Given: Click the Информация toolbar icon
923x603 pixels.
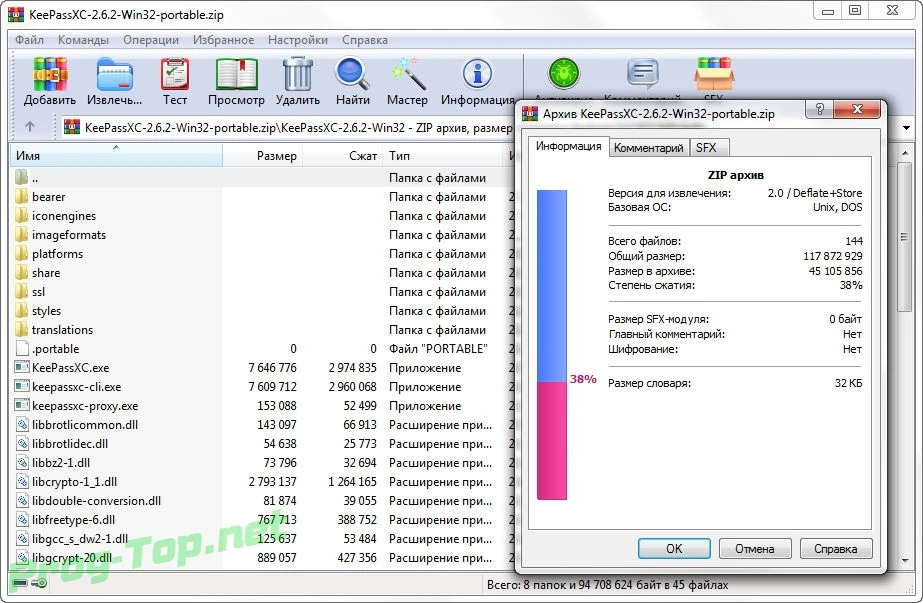Looking at the screenshot, I should (x=477, y=74).
